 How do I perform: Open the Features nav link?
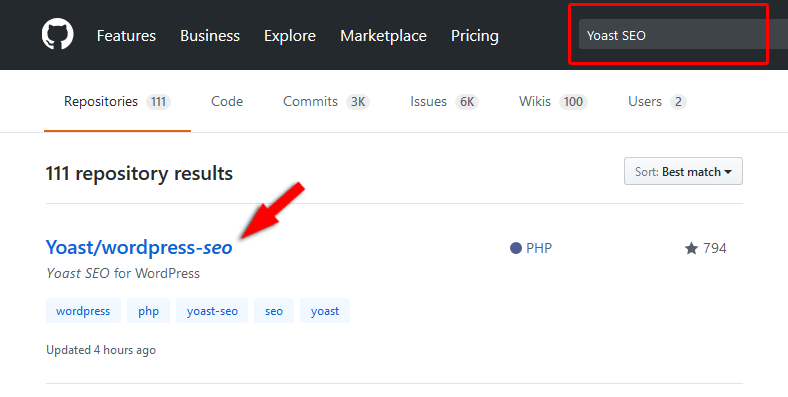[126, 36]
